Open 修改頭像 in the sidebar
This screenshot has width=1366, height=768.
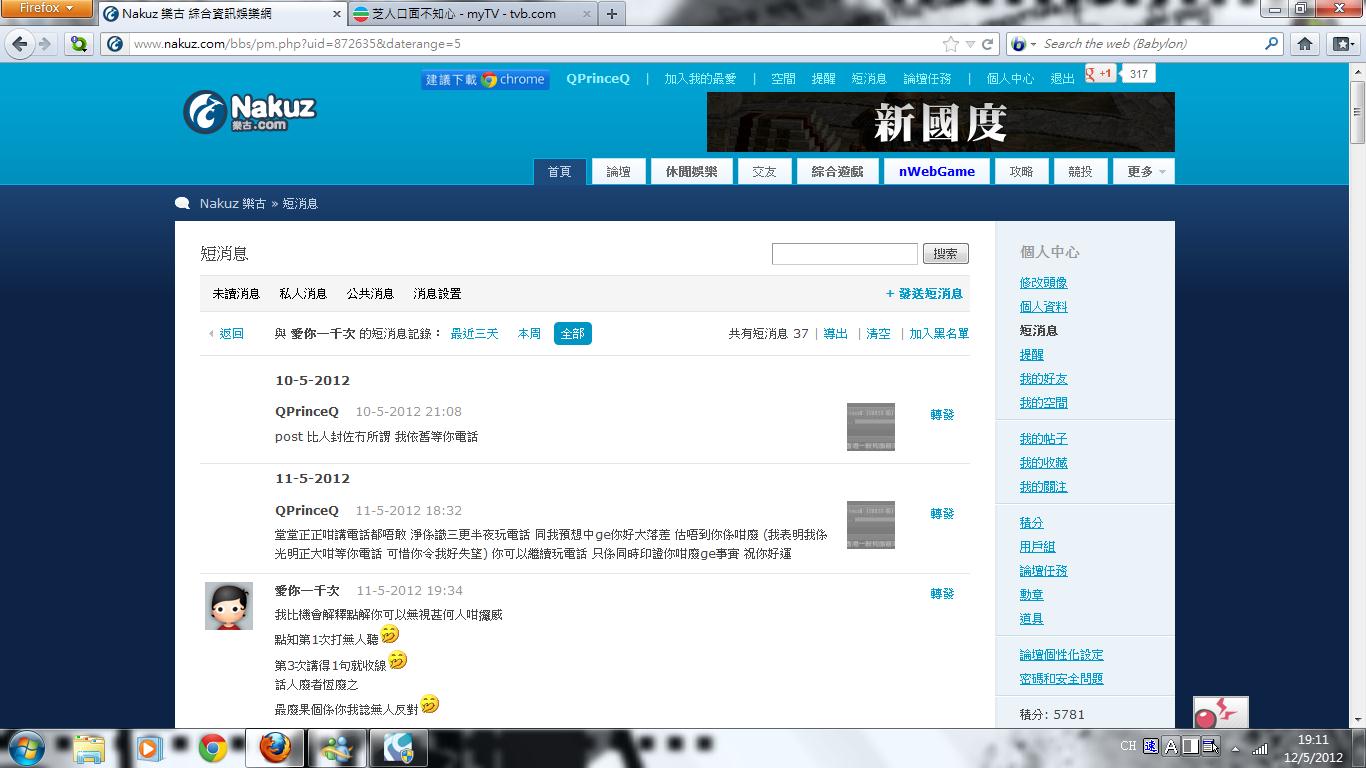click(x=1043, y=283)
